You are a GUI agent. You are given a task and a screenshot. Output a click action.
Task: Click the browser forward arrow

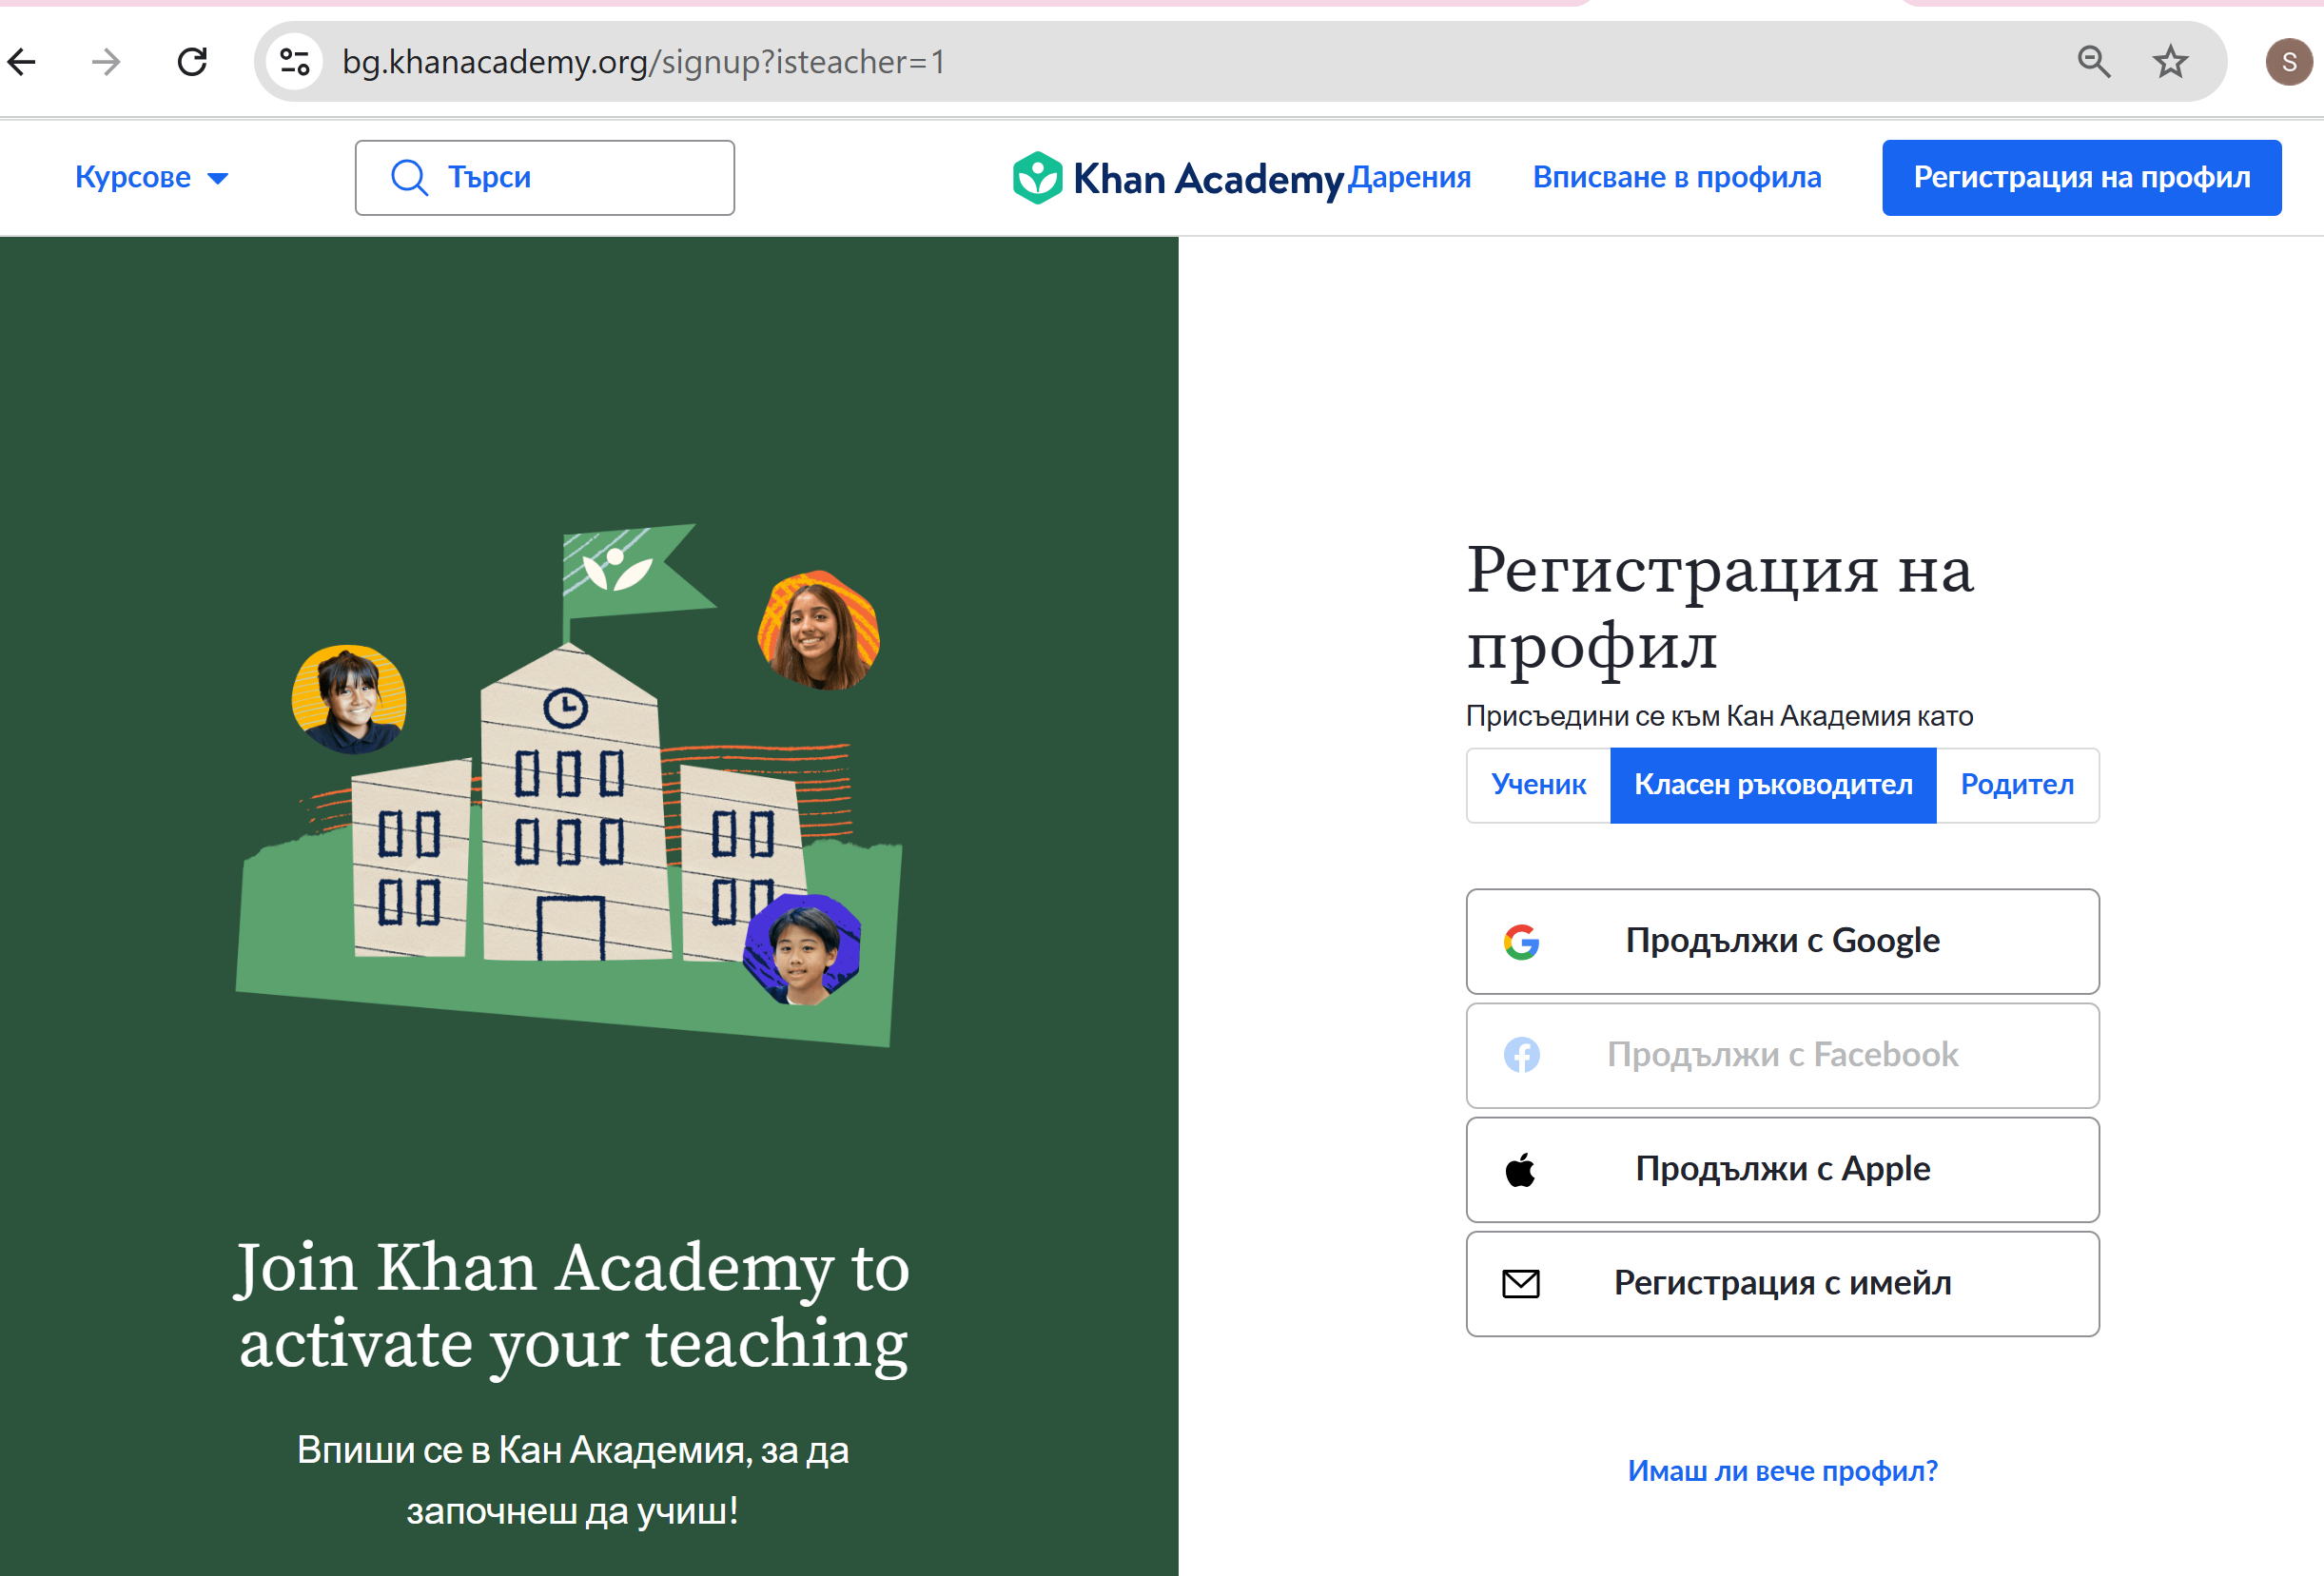pos(106,62)
